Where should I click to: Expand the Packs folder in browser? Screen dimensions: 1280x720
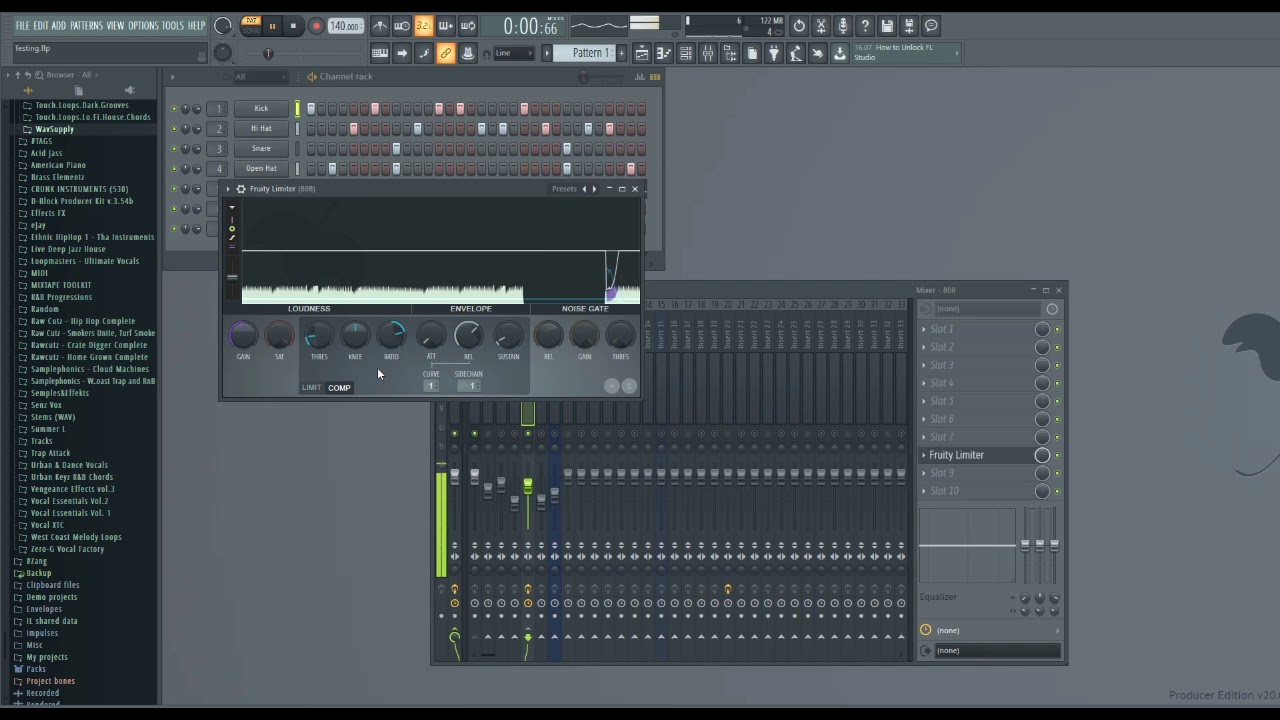[x=36, y=669]
